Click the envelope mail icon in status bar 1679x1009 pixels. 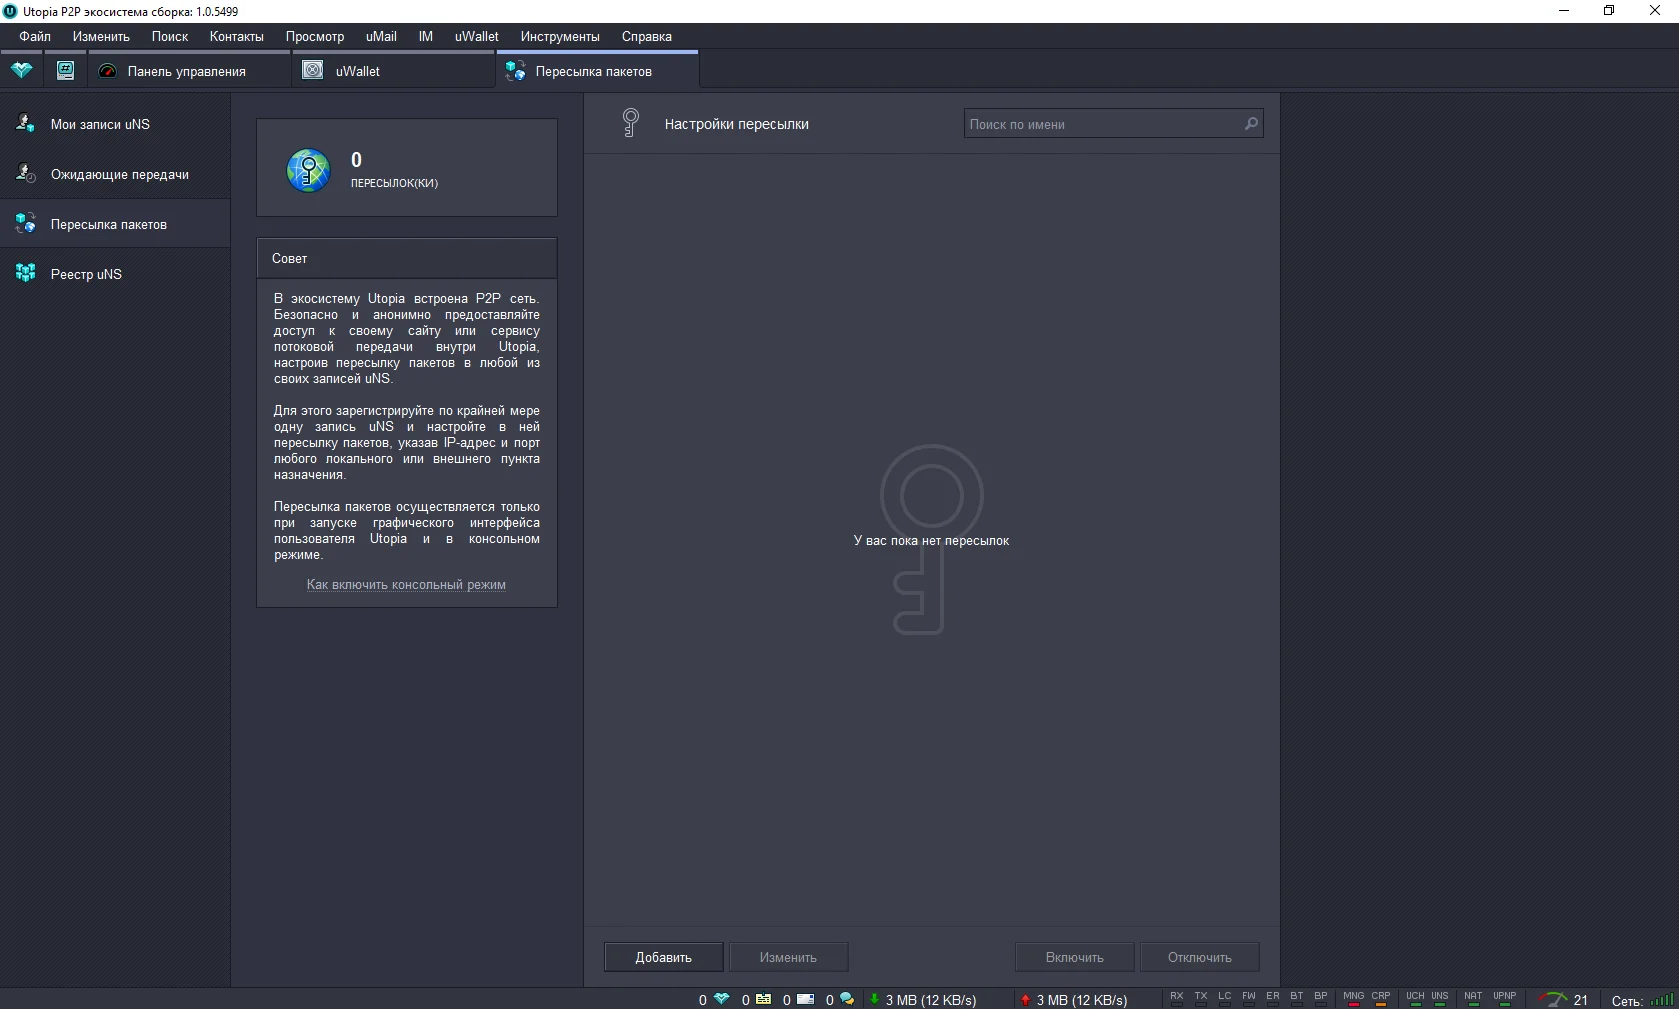[805, 999]
